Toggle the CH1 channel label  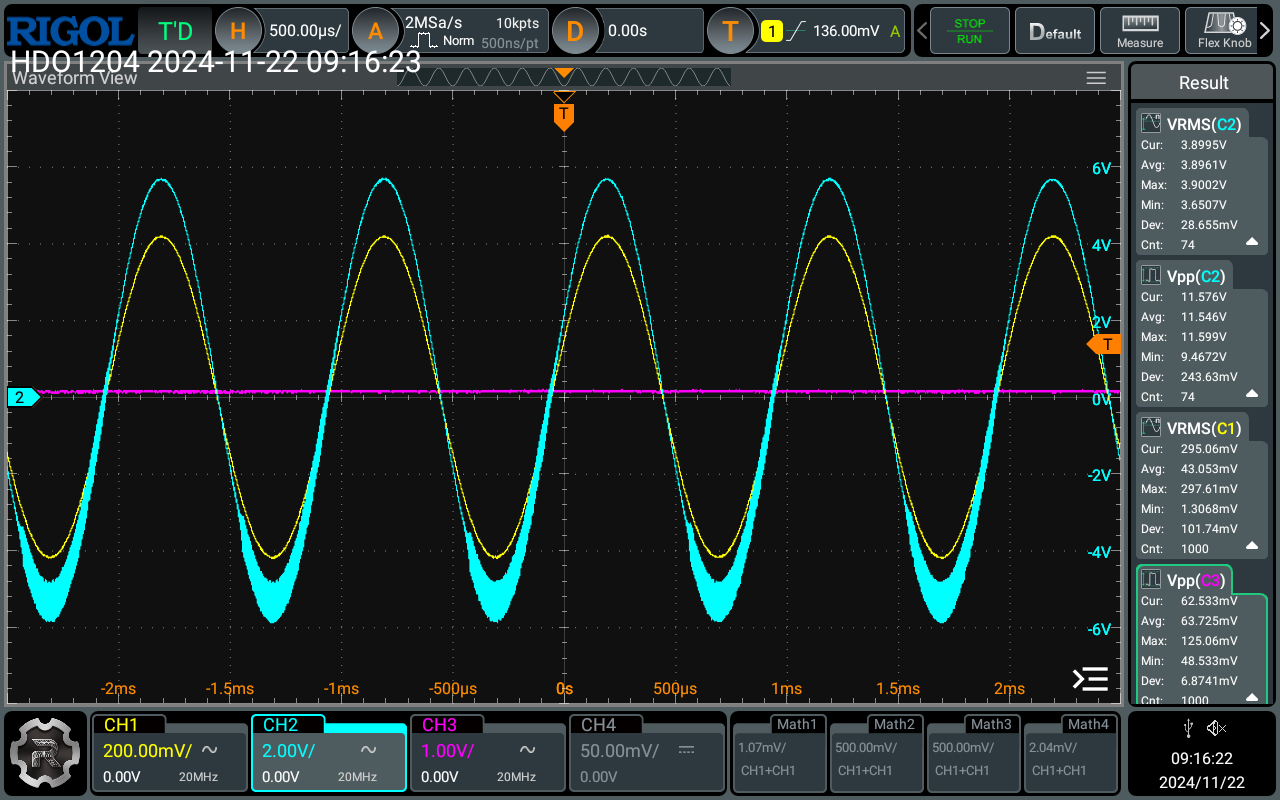(x=121, y=725)
